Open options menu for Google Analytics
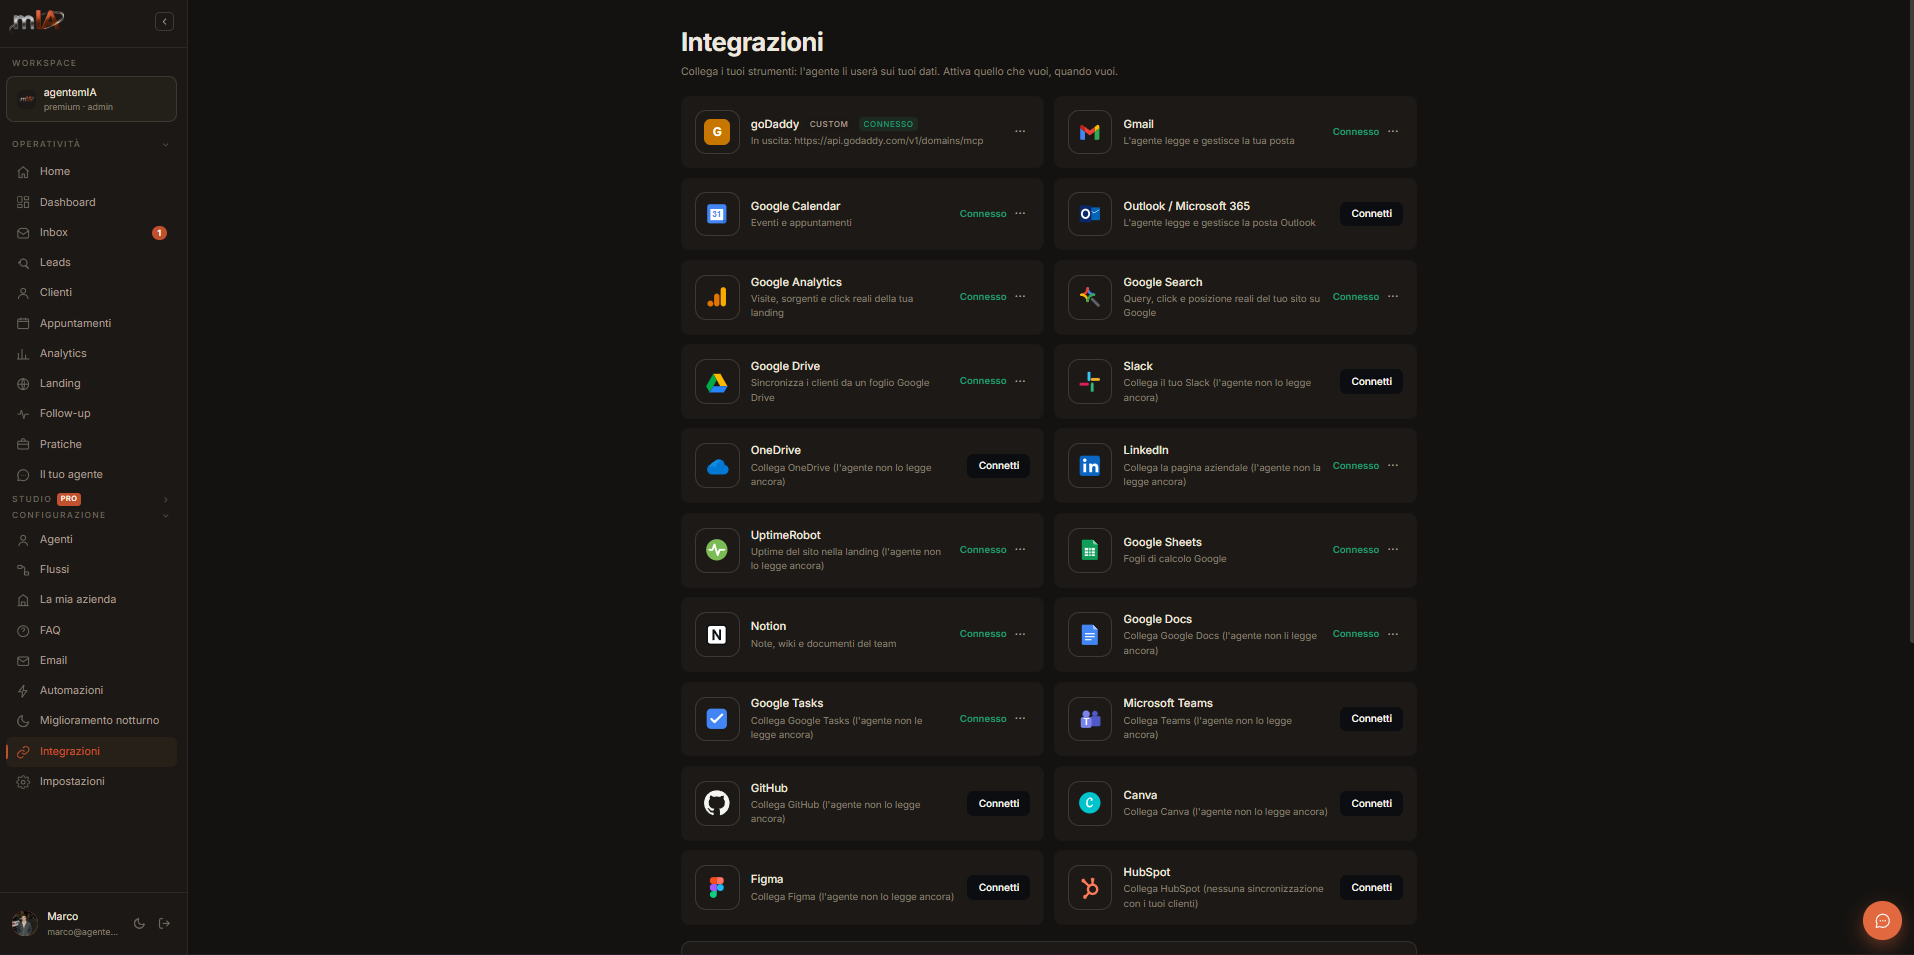Screen dimensions: 1914x955 1020,297
